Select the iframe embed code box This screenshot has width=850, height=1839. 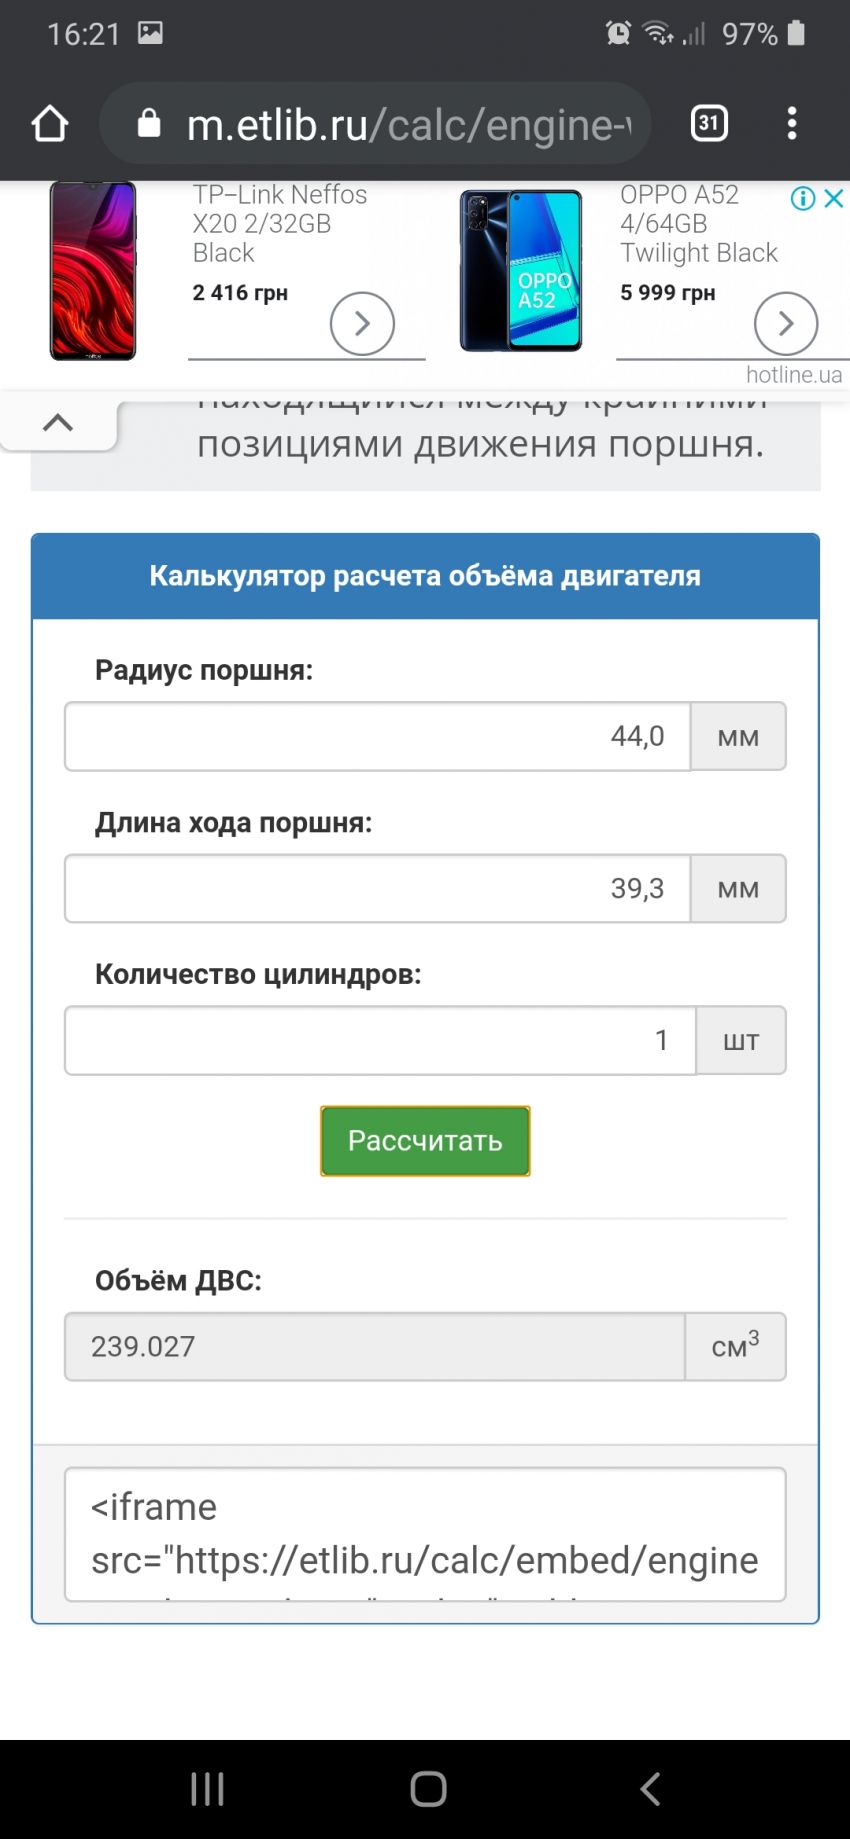[425, 1534]
